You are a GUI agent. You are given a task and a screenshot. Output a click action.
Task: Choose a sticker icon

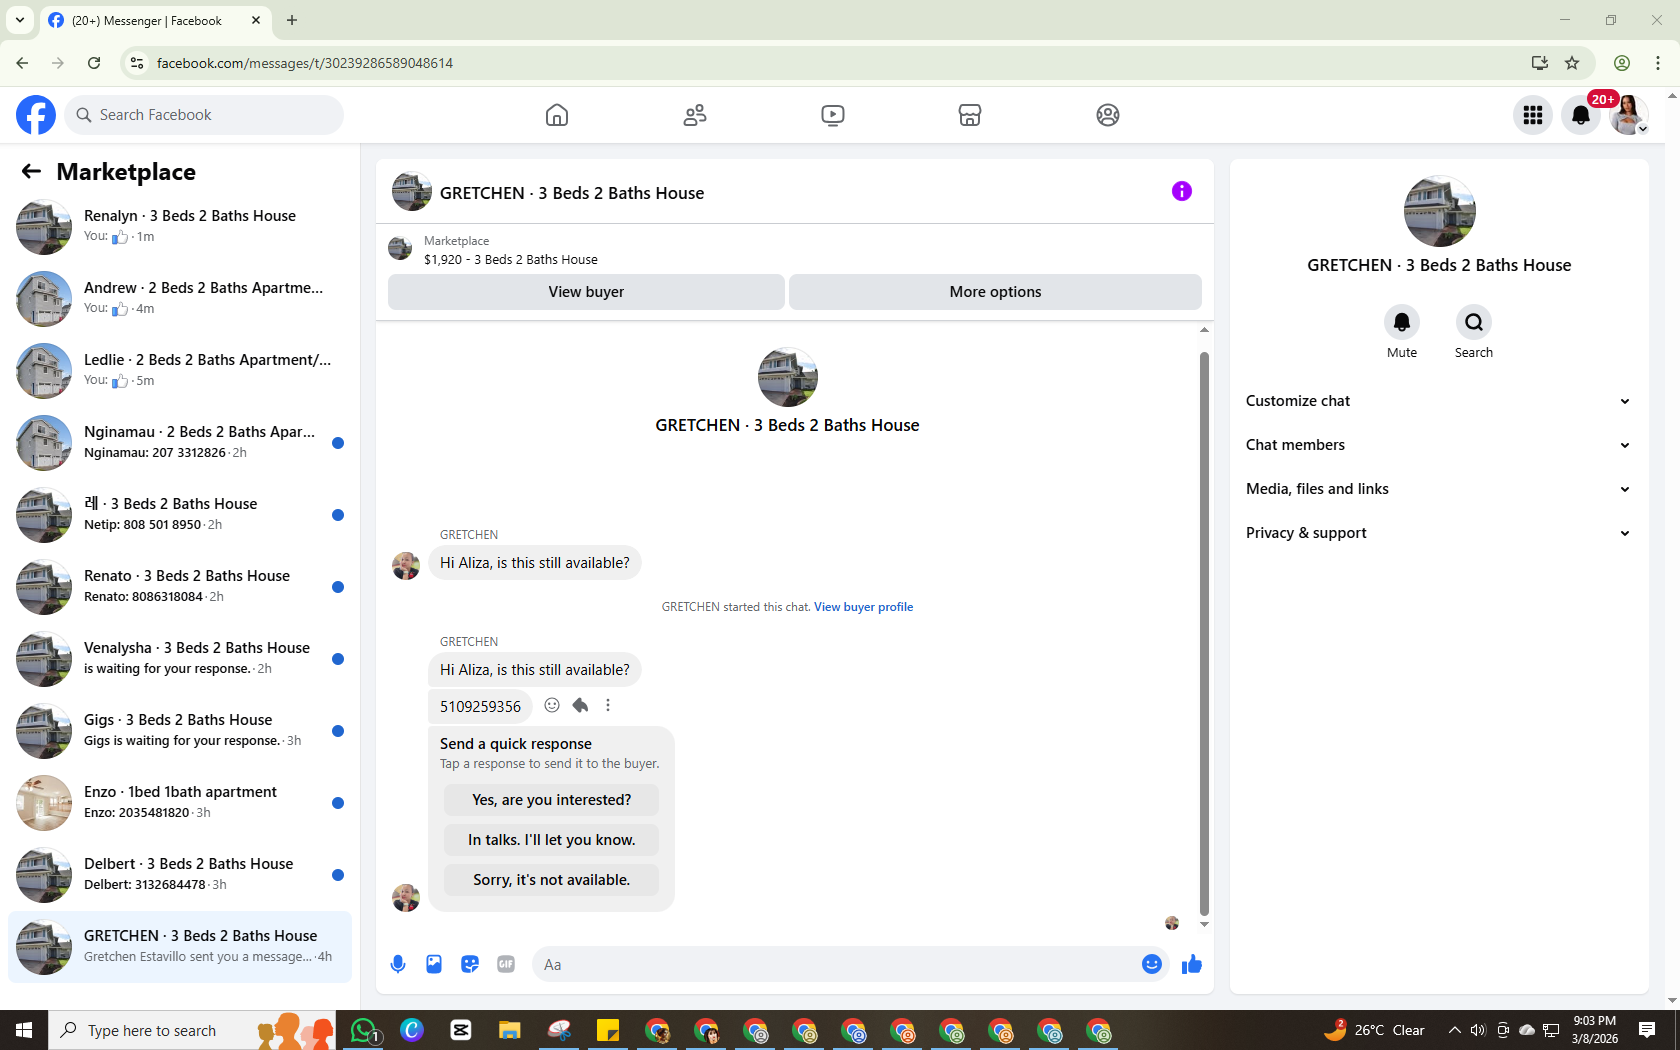click(x=470, y=964)
